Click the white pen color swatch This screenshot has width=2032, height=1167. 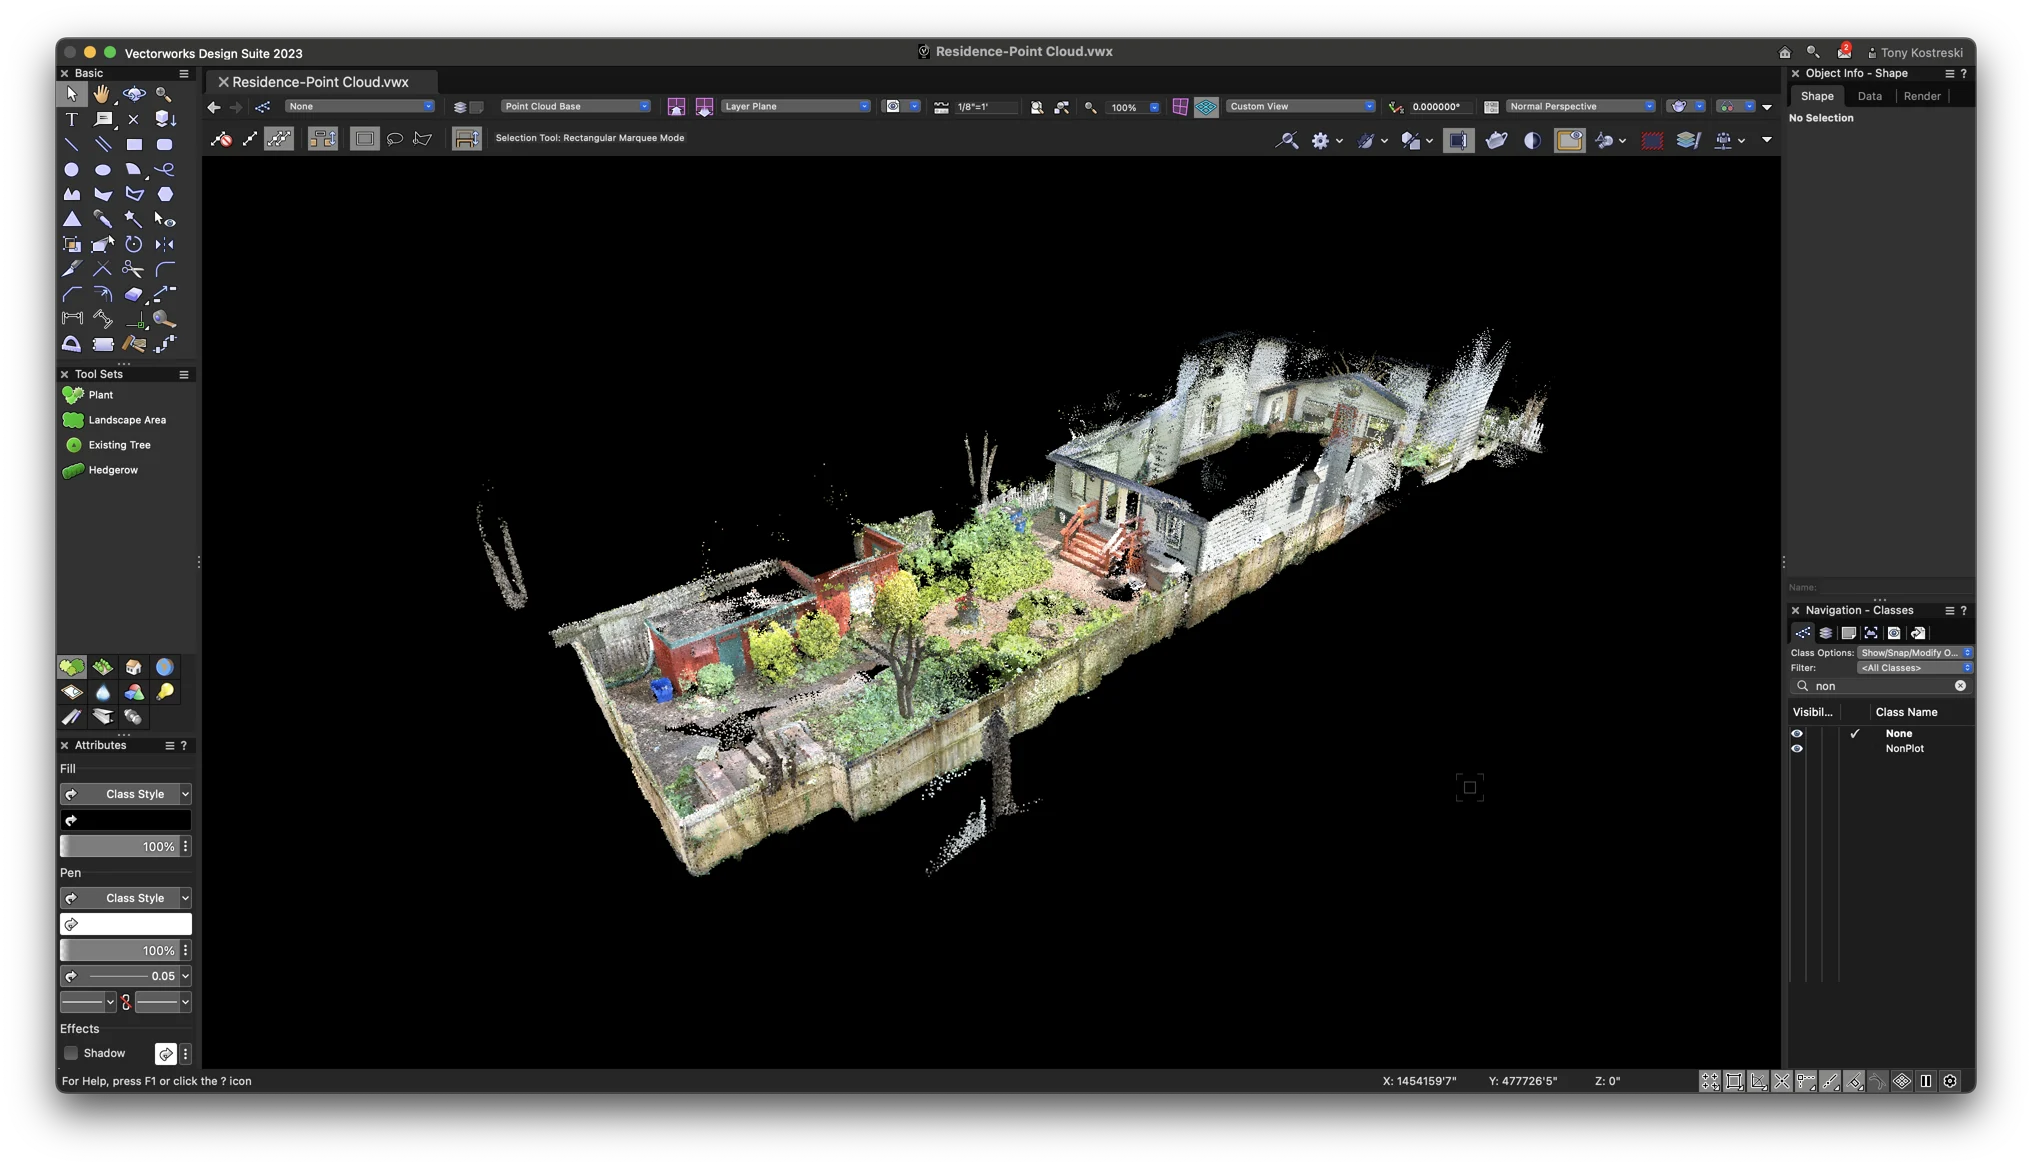[x=126, y=924]
